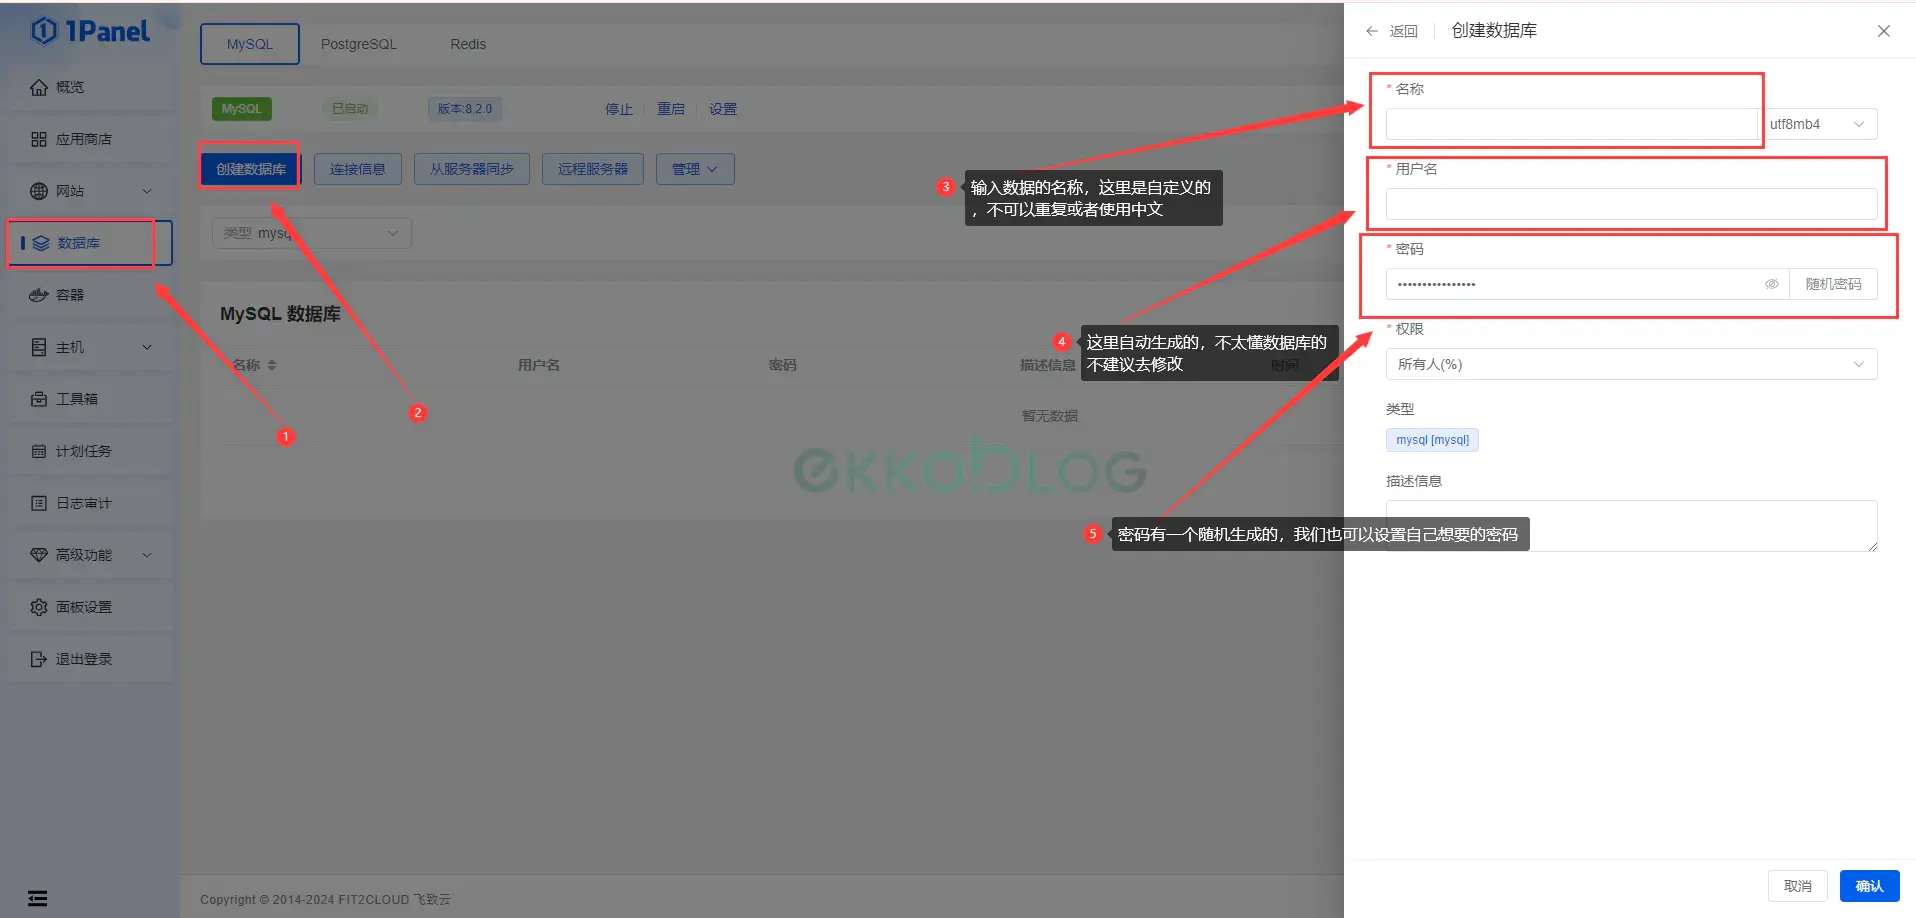Switch to the PostgreSQL tab

click(x=359, y=44)
